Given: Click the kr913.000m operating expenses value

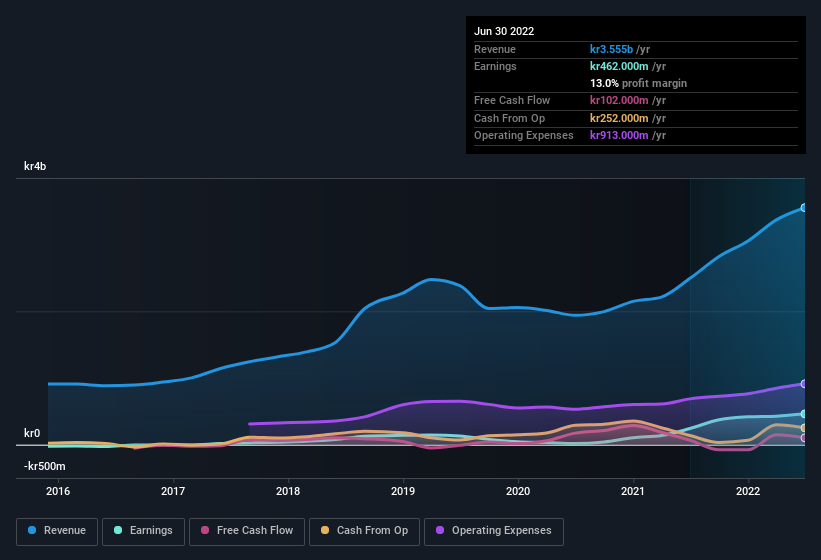Looking at the screenshot, I should [x=619, y=135].
